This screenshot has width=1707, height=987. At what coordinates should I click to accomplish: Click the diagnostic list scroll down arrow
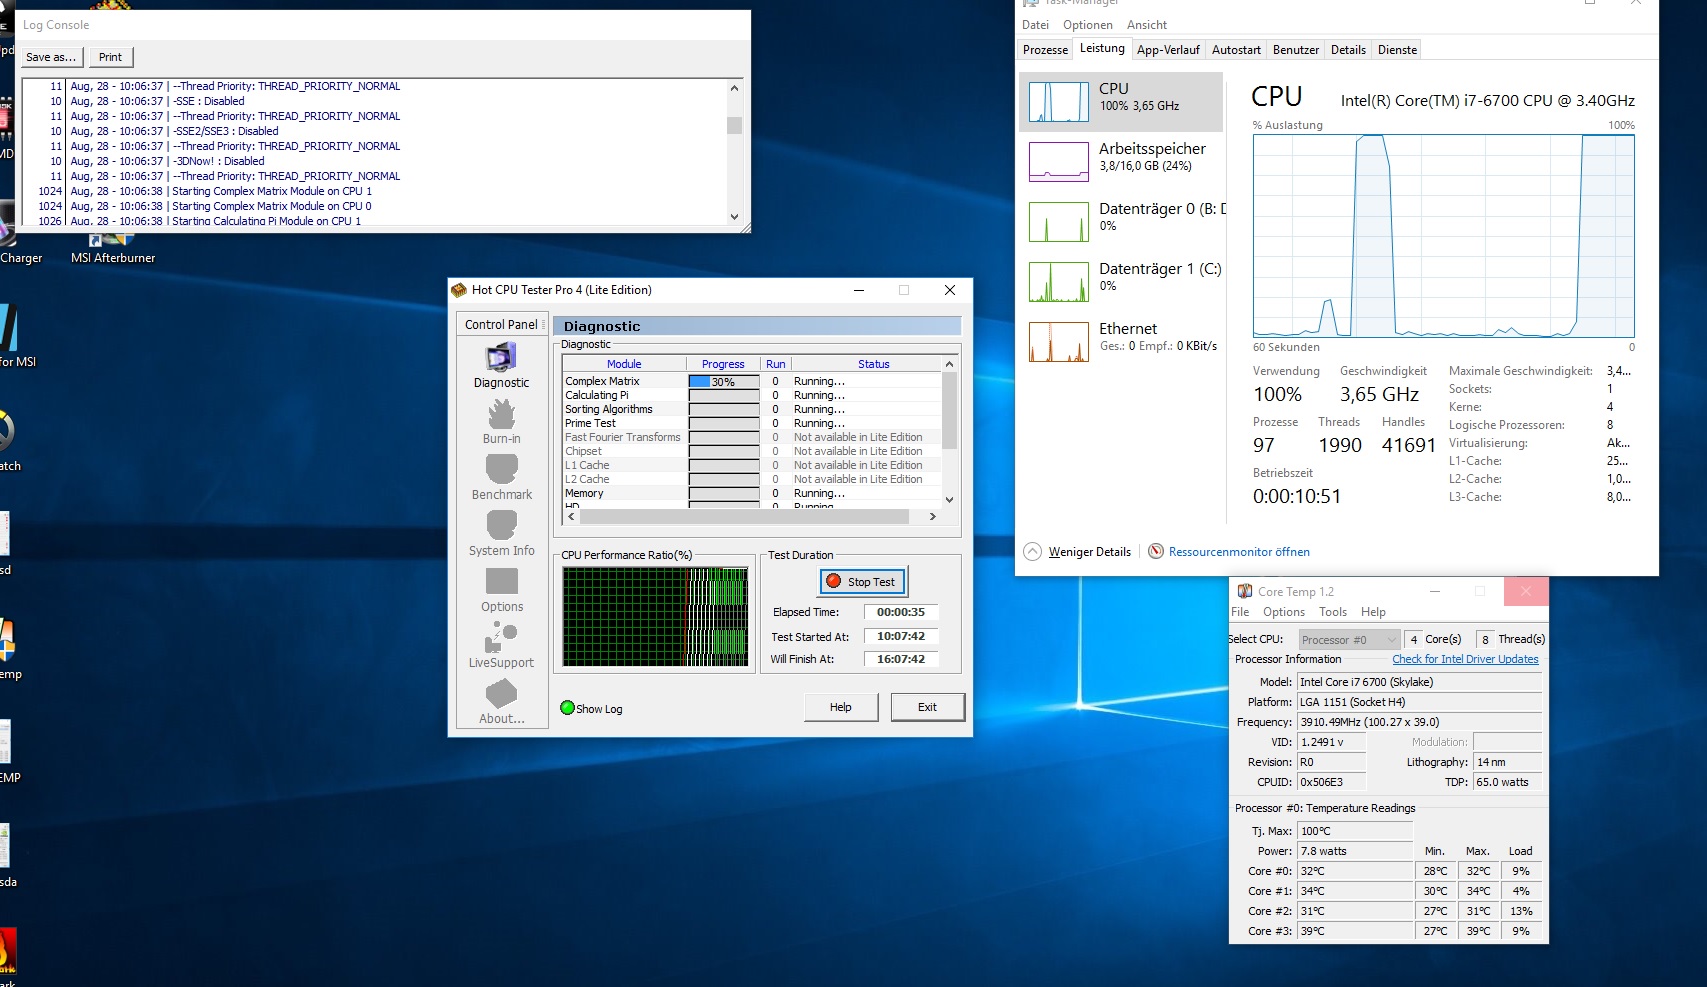pyautogui.click(x=949, y=500)
